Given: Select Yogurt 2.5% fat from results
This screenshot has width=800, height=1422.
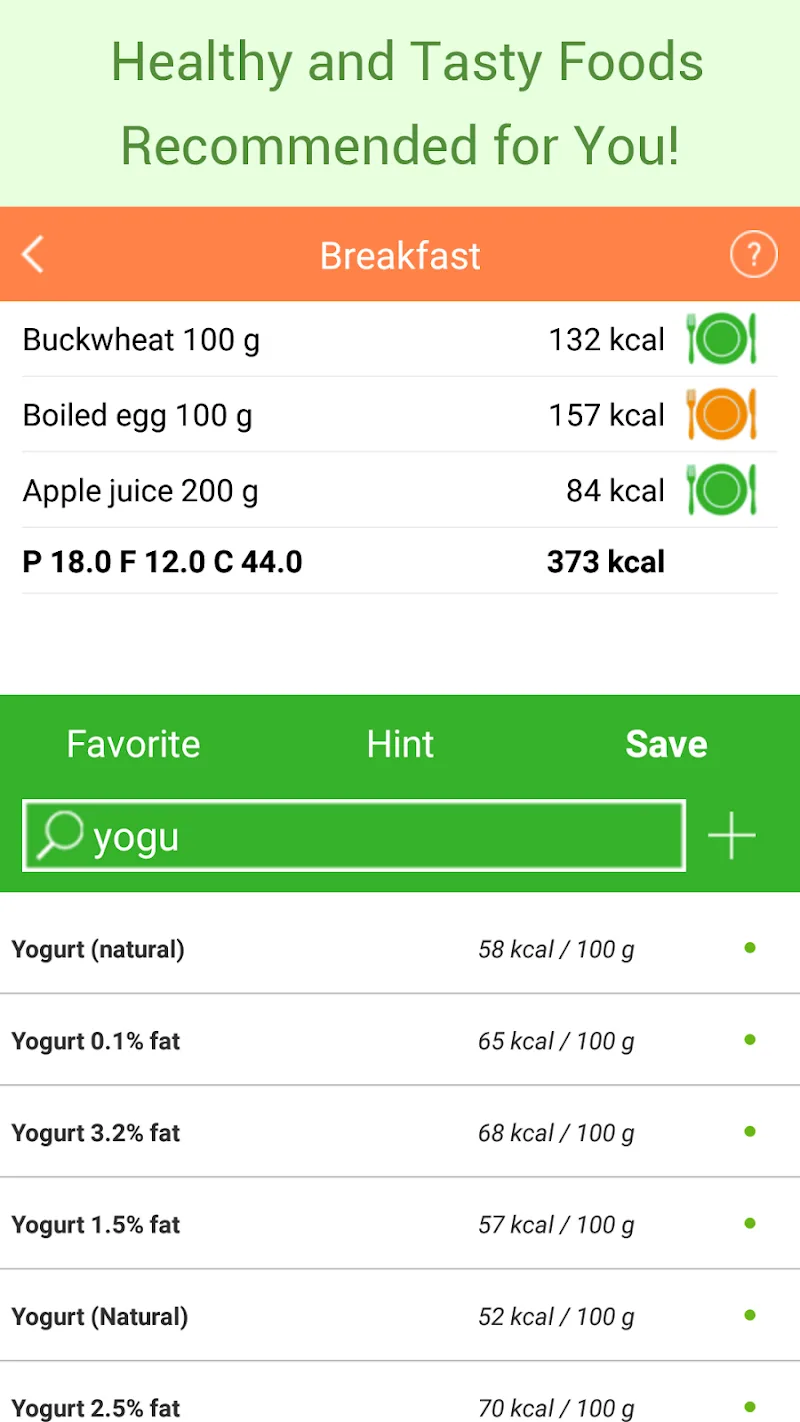Looking at the screenshot, I should (96, 1408).
